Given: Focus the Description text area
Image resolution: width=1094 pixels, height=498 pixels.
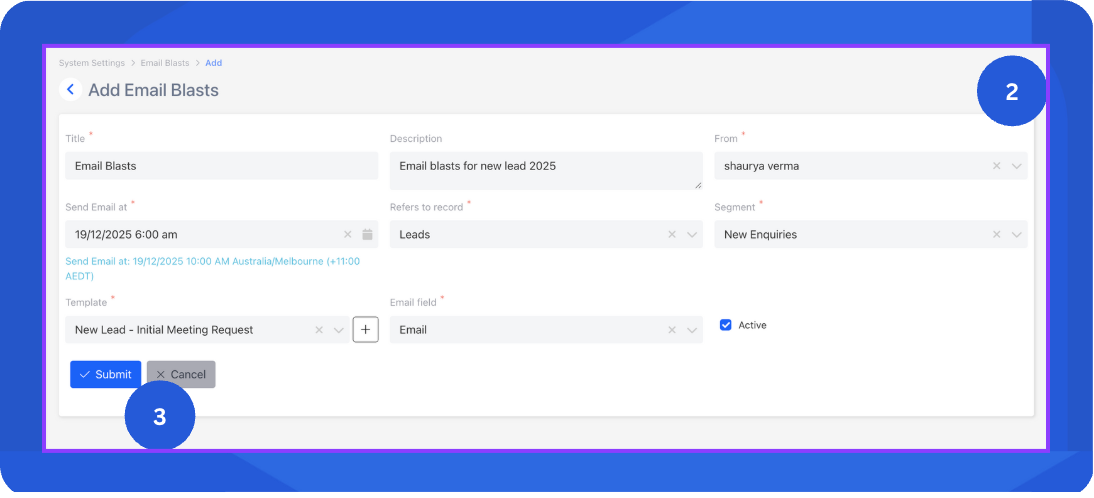Looking at the screenshot, I should [546, 170].
